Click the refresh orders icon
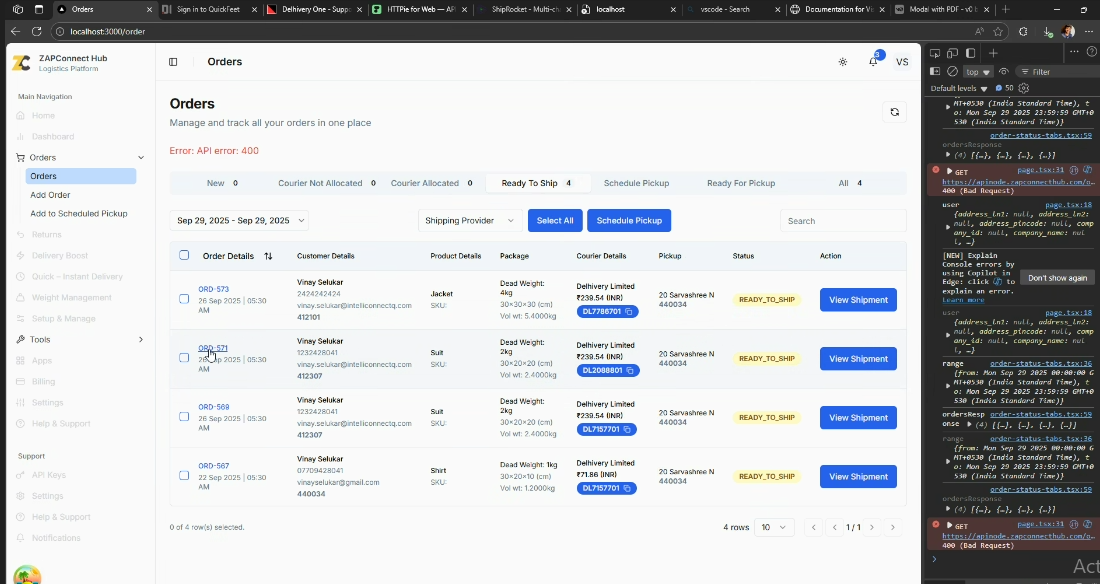 (x=894, y=112)
